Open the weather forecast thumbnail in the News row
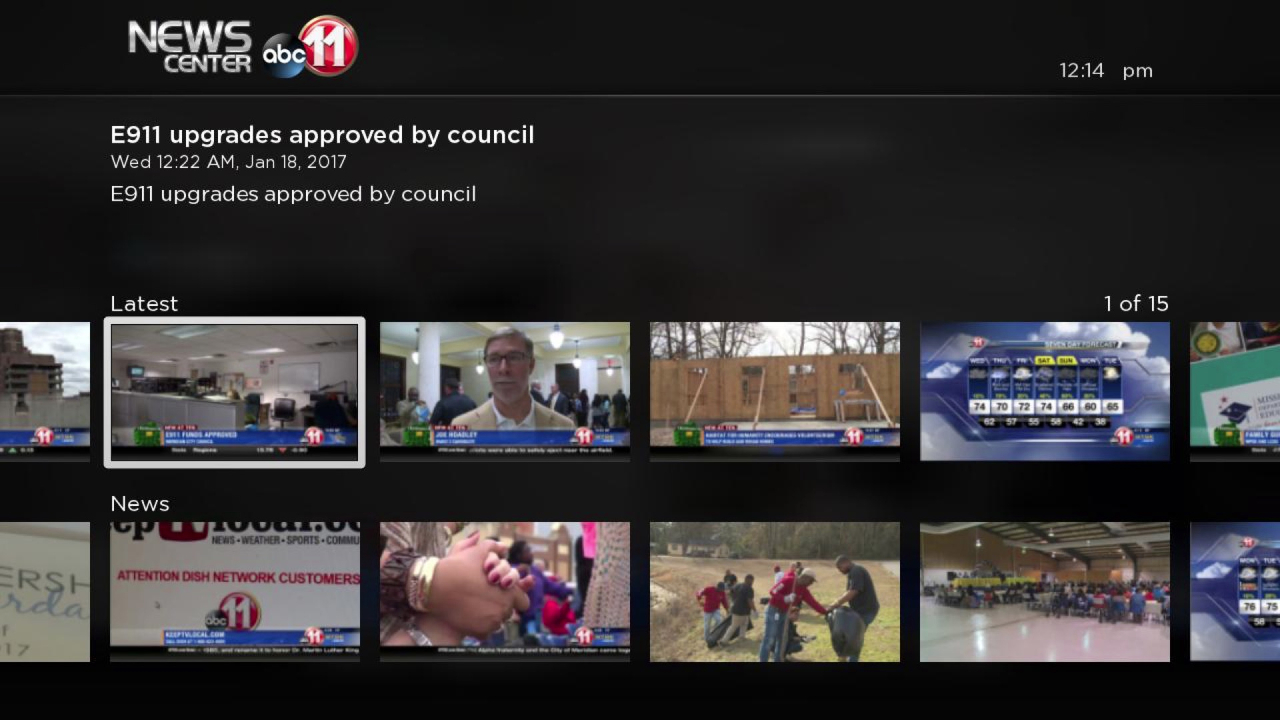This screenshot has width=1280, height=720. (x=1235, y=592)
